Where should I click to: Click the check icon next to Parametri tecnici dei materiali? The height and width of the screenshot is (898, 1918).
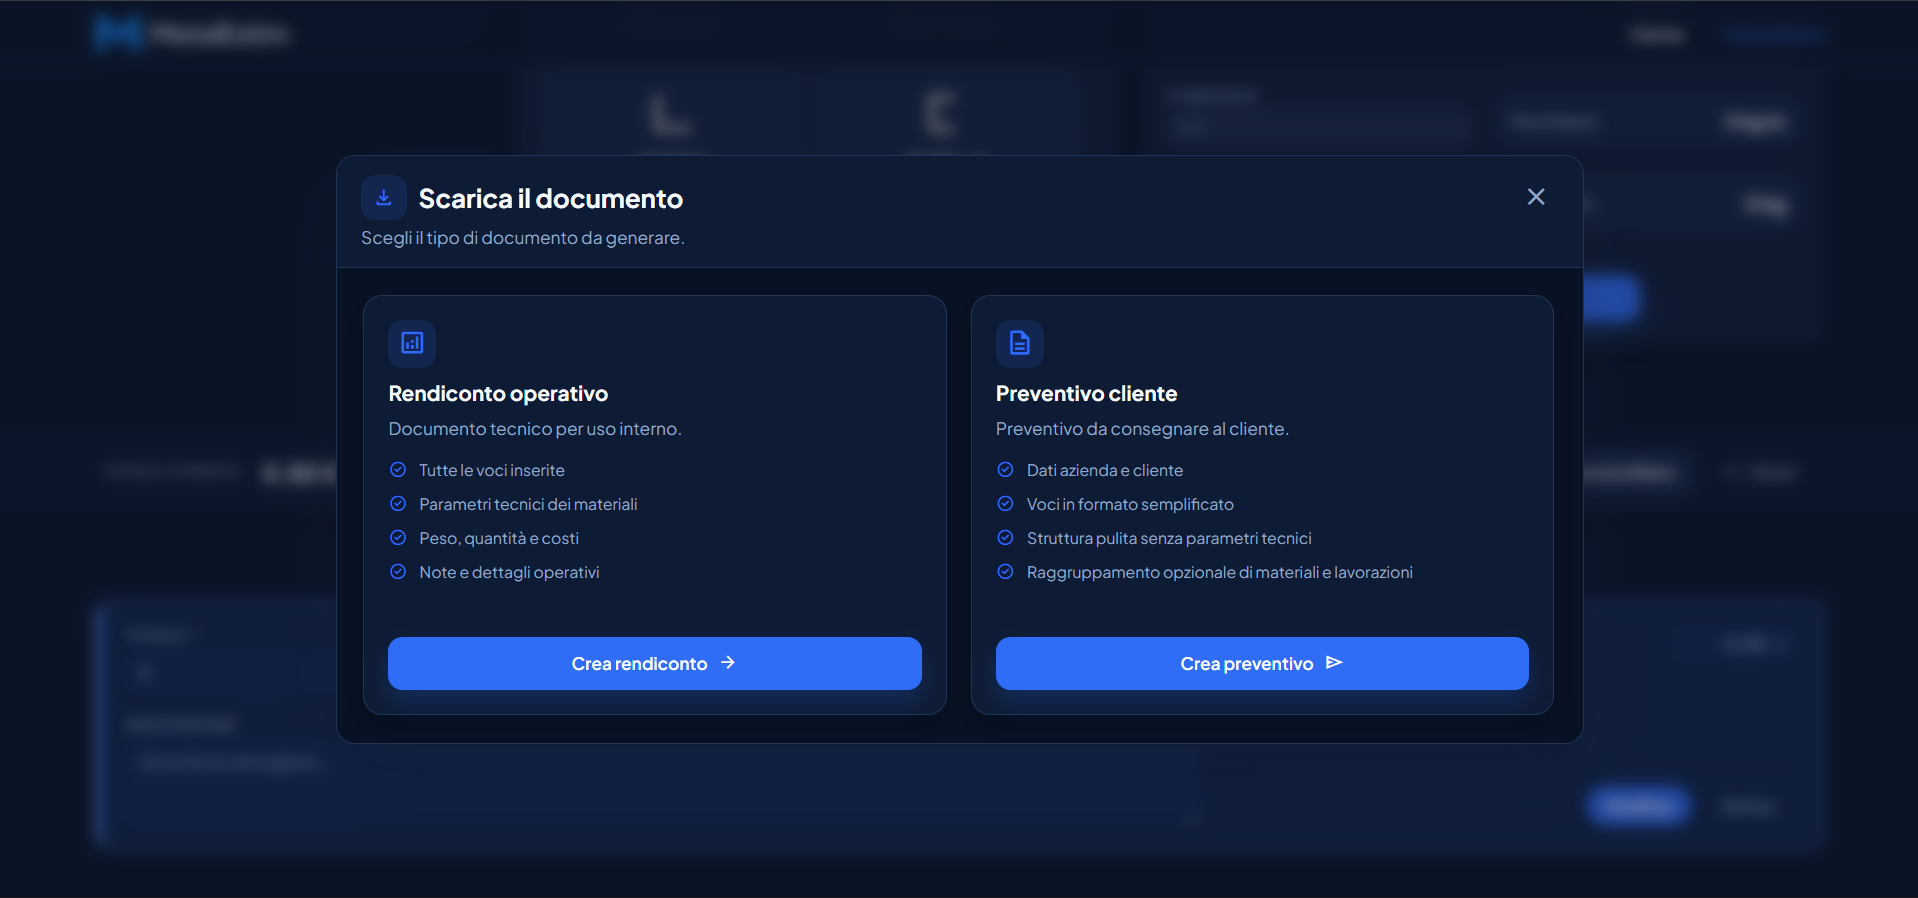click(398, 504)
